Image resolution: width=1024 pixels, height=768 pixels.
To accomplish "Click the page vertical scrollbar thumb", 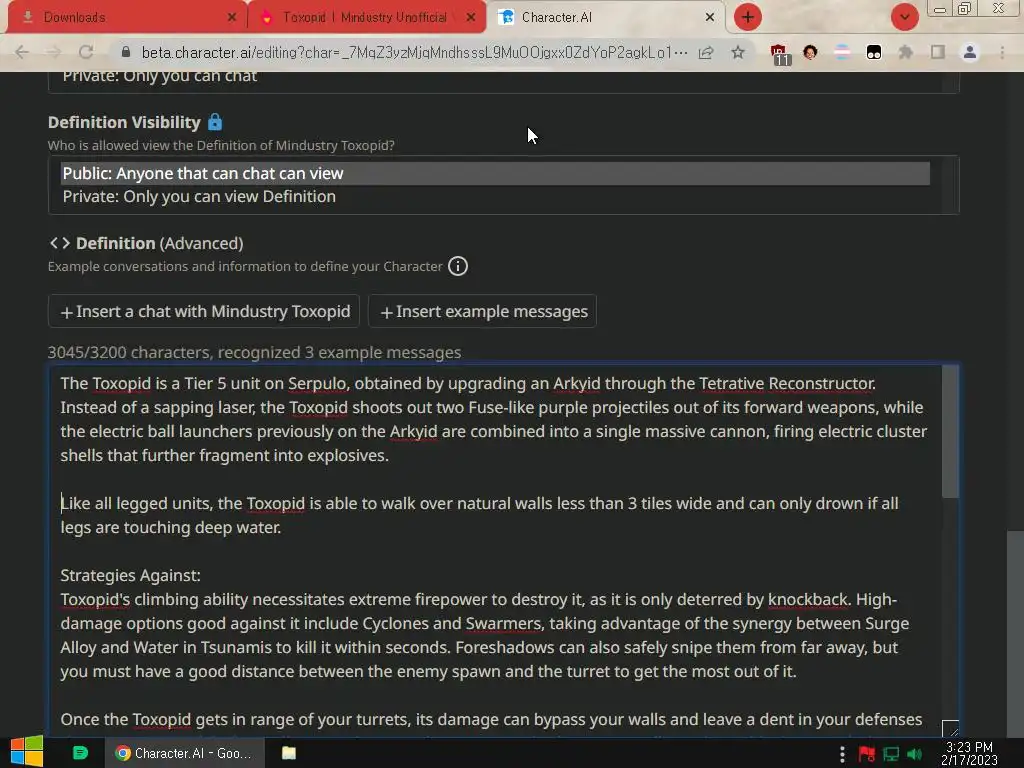I will coord(1015,633).
